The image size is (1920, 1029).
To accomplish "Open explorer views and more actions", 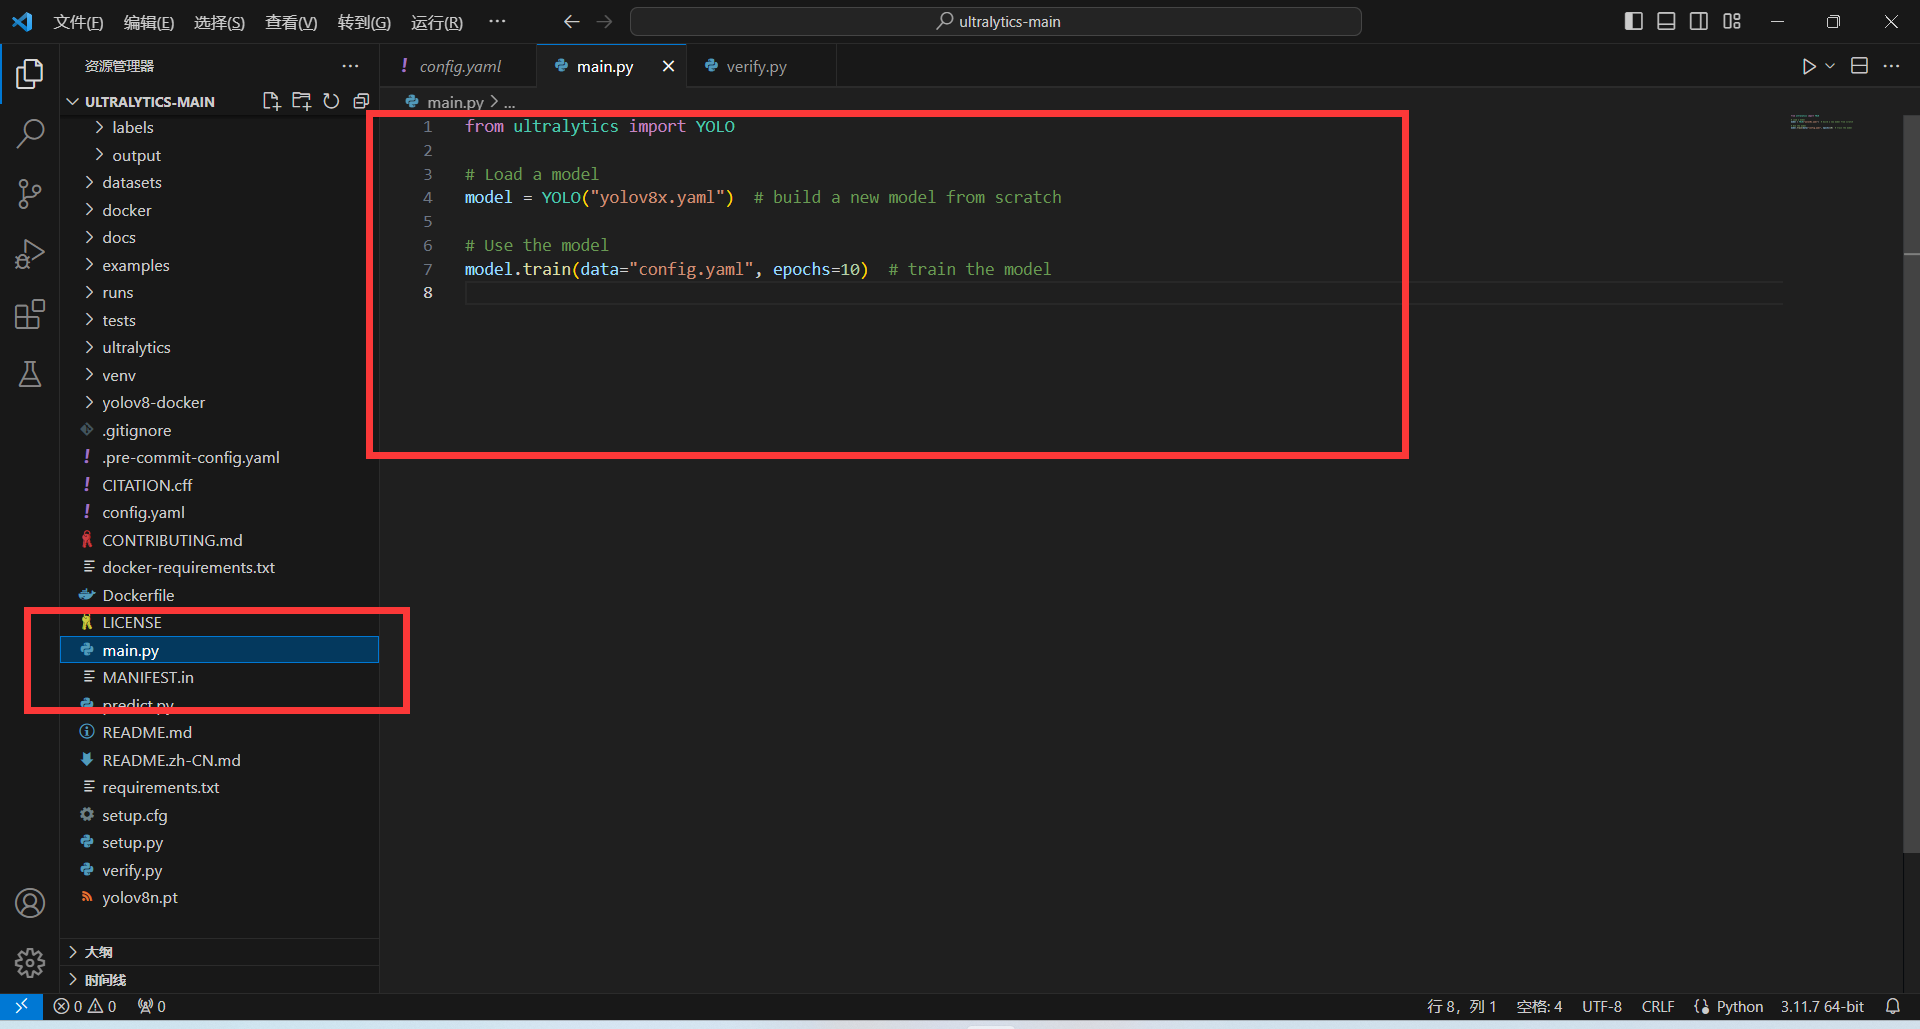I will tap(350, 66).
